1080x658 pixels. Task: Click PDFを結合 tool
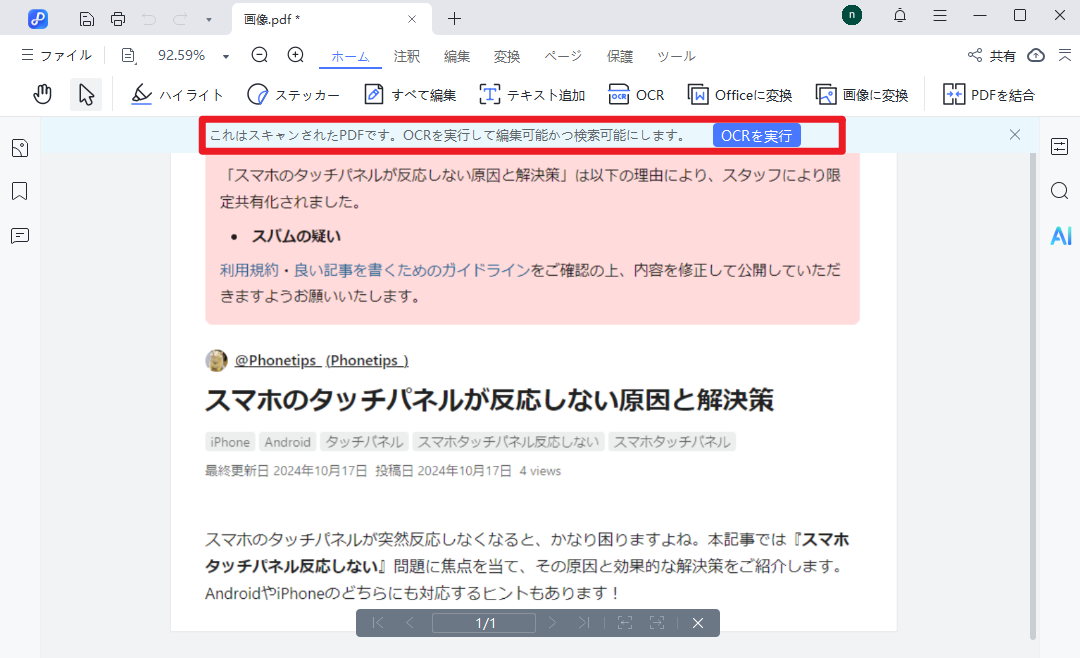click(989, 95)
